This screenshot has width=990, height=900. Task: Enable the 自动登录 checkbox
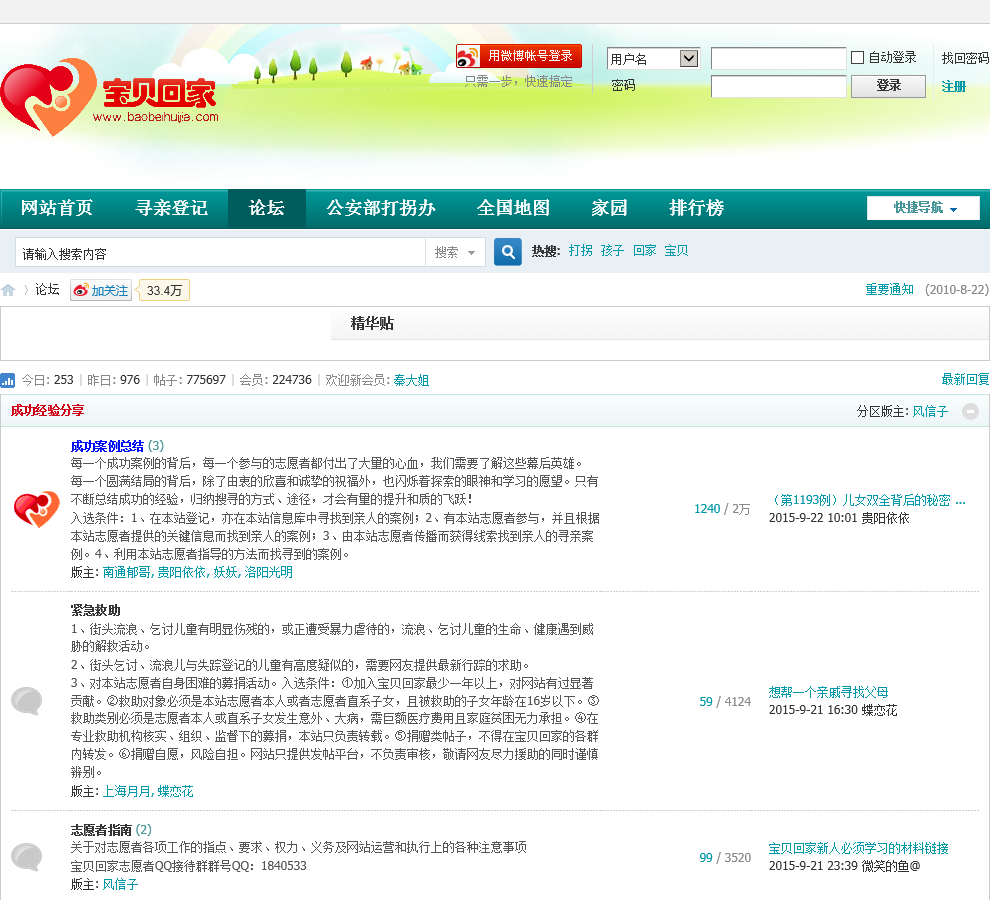pyautogui.click(x=857, y=58)
